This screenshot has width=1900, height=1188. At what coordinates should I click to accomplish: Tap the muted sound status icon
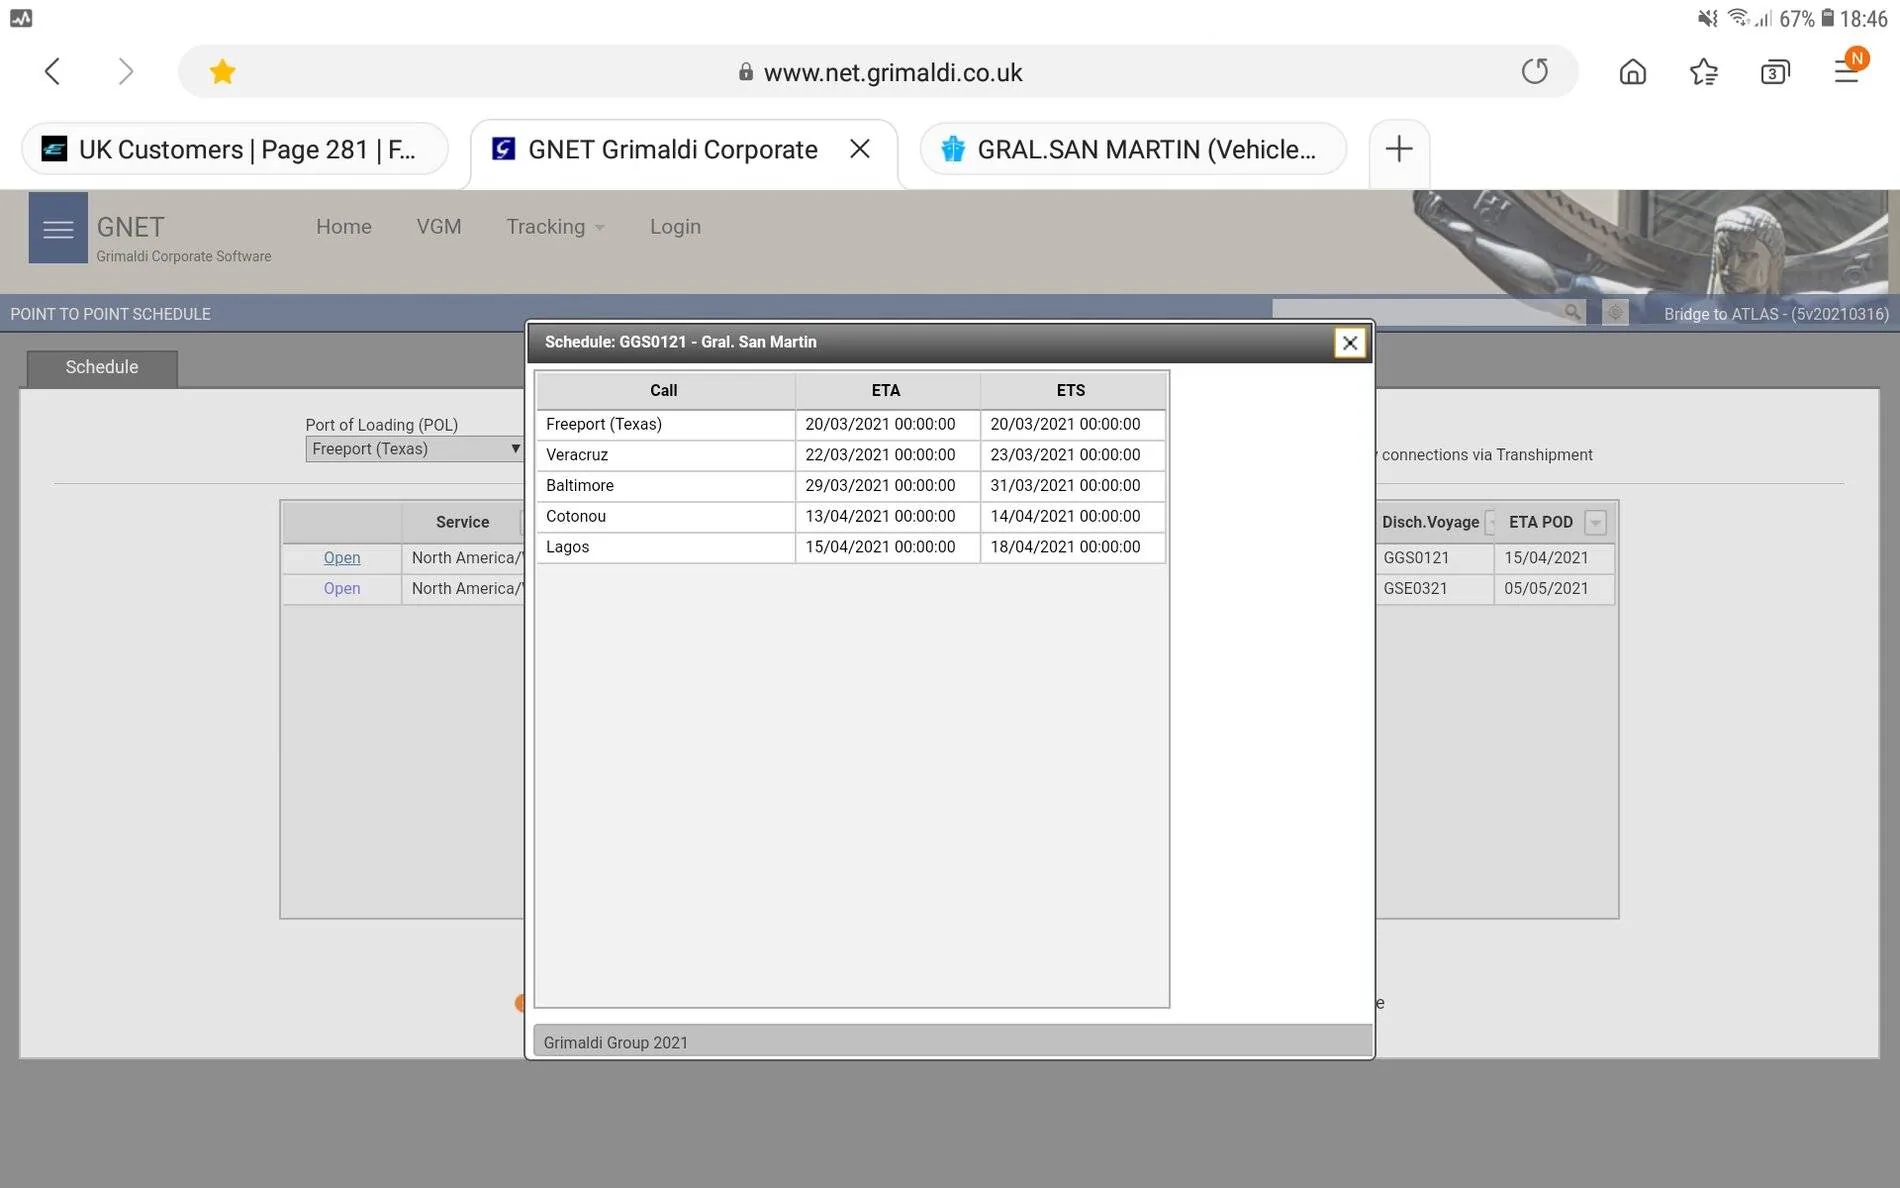(1707, 18)
